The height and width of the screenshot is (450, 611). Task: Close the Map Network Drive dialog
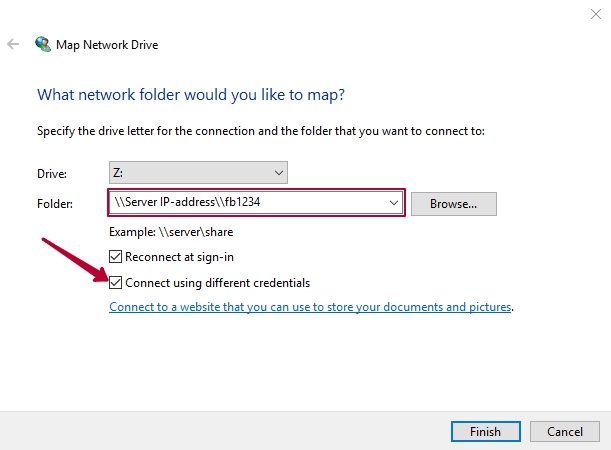595,14
